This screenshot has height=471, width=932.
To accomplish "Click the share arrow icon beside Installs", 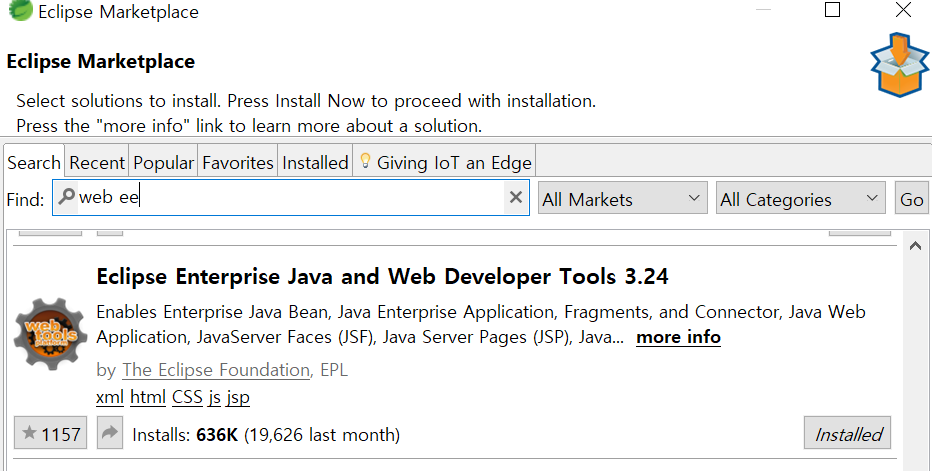I will pos(110,433).
